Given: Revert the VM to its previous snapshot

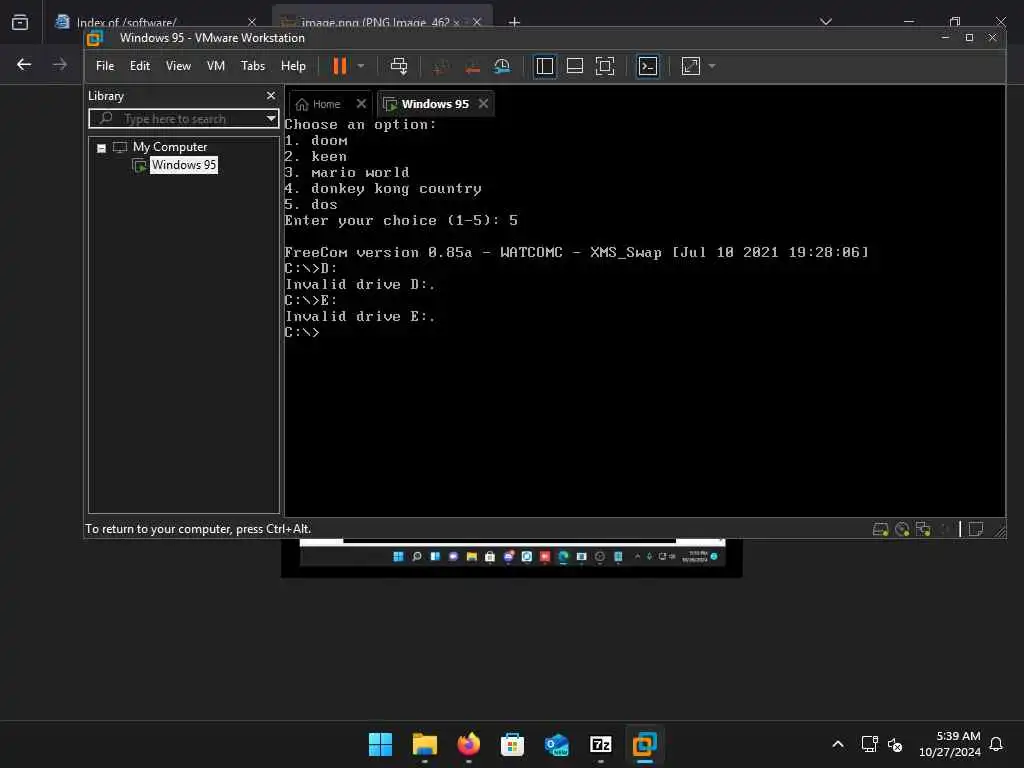Looking at the screenshot, I should [472, 66].
